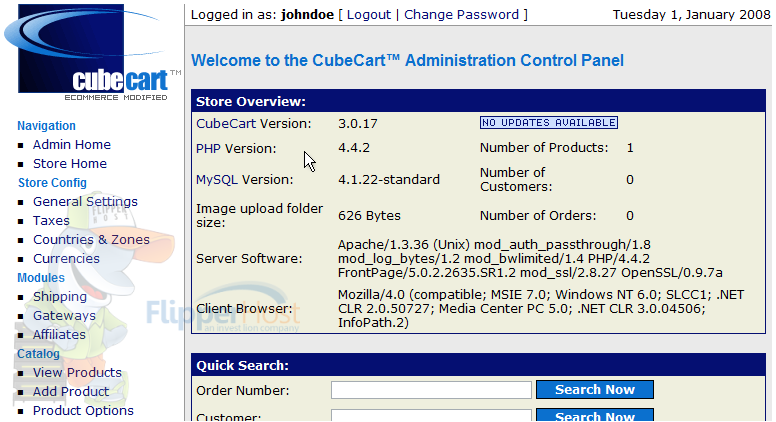The image size is (776, 422).
Task: Open the Shipping modules link
Action: 60,297
